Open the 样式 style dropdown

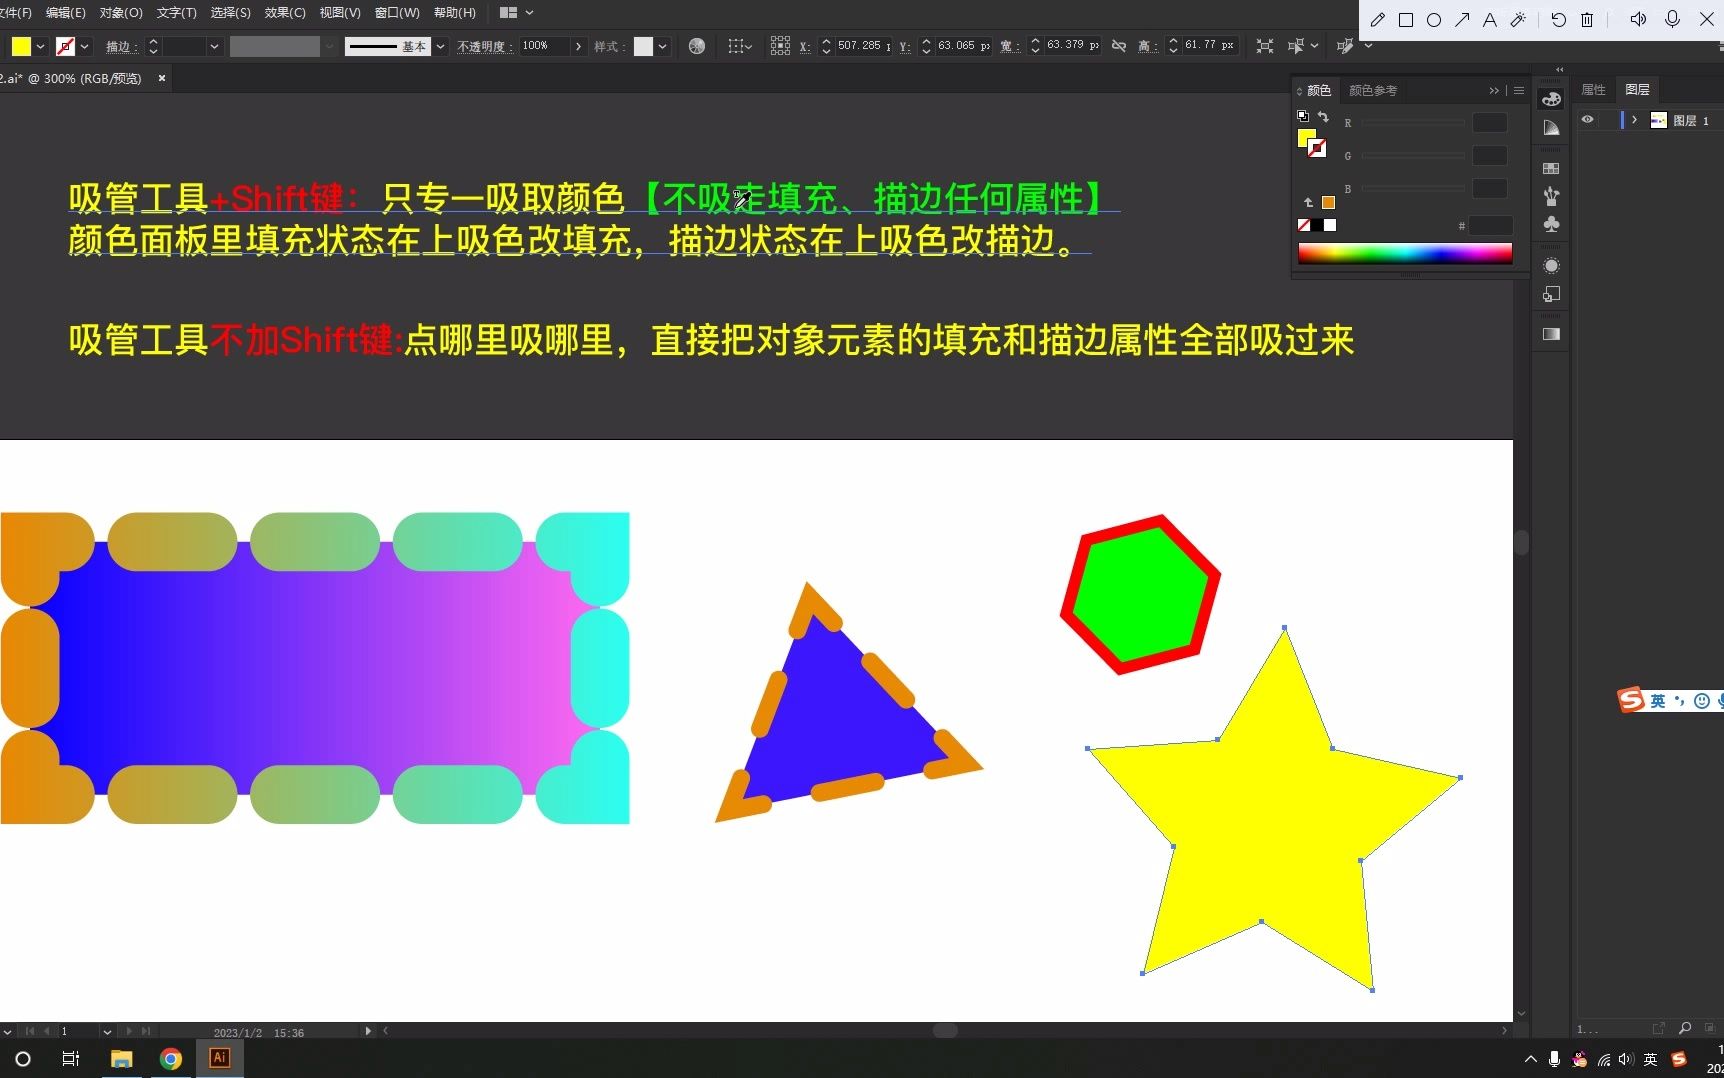[662, 46]
